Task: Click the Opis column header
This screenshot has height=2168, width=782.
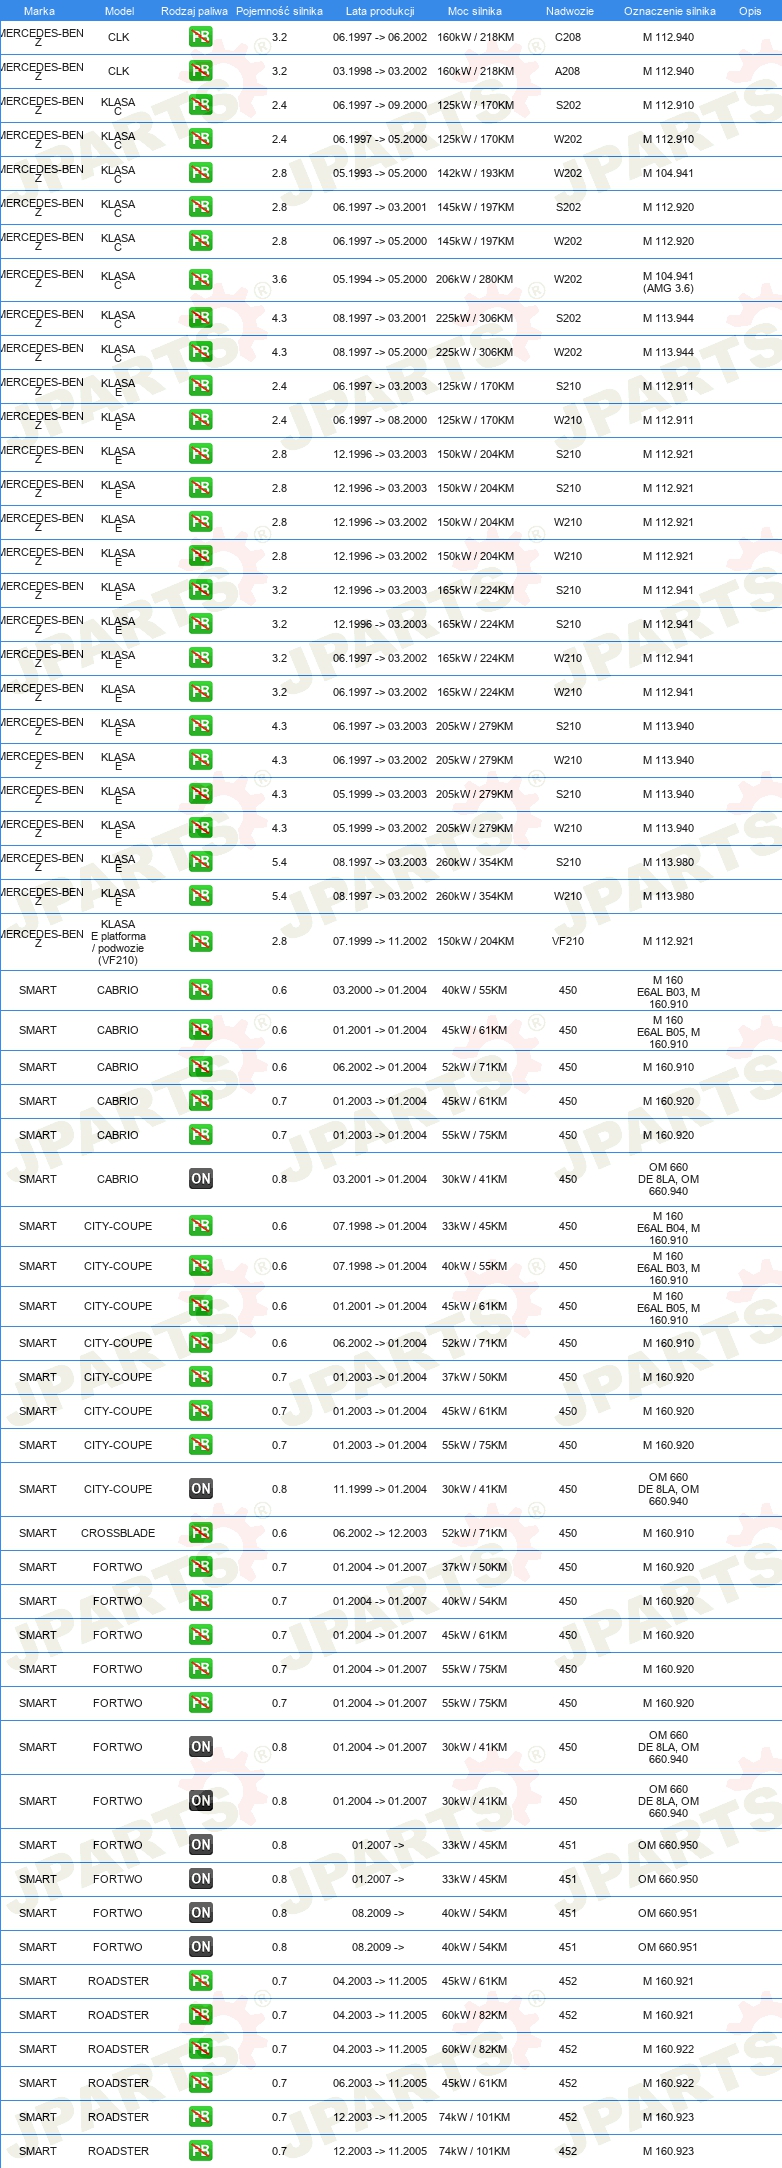Action: 750,11
